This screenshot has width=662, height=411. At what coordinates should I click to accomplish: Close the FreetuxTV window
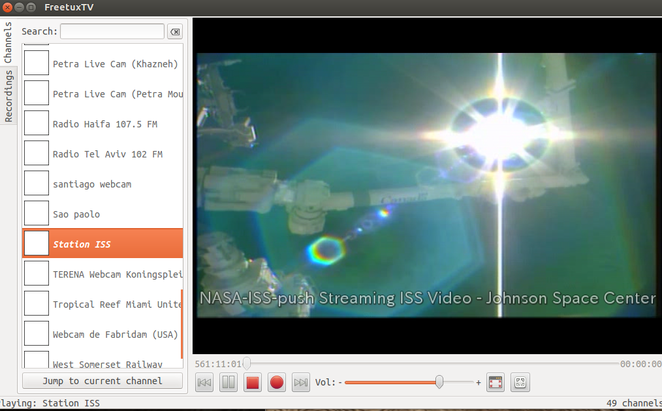pyautogui.click(x=7, y=7)
